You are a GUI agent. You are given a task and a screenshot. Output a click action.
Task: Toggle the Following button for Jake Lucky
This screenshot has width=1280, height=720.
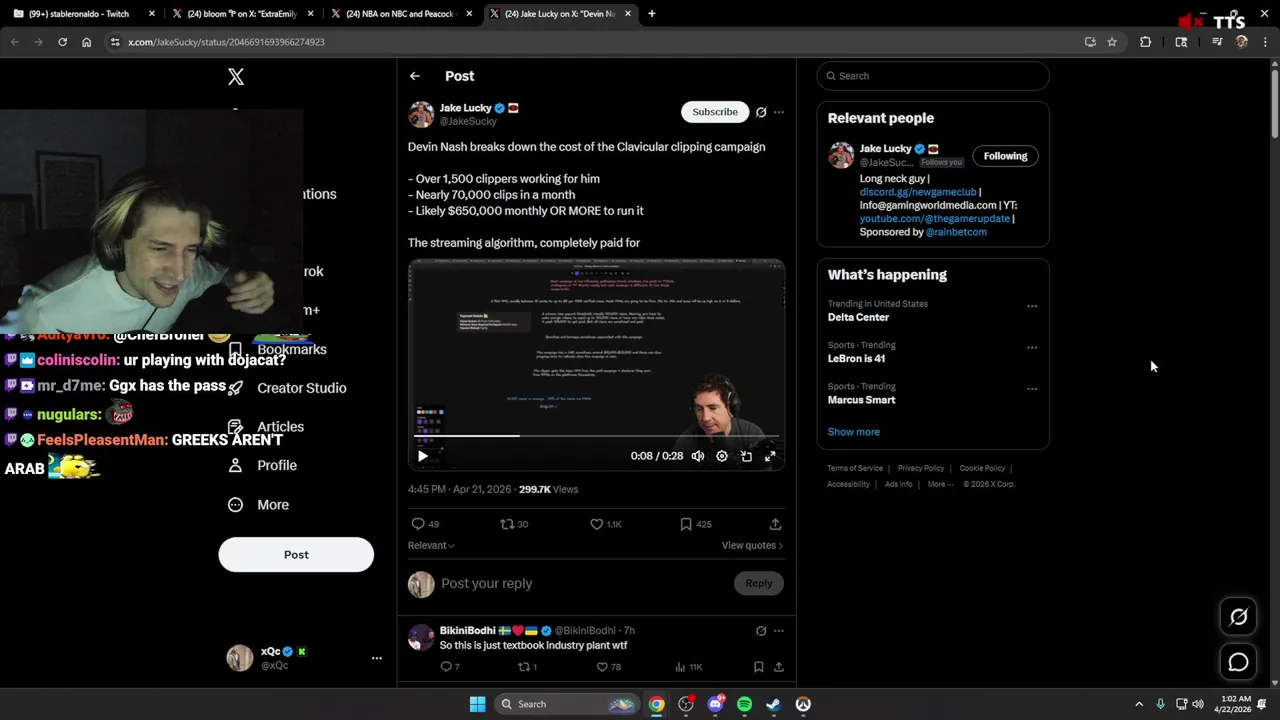pos(1005,156)
